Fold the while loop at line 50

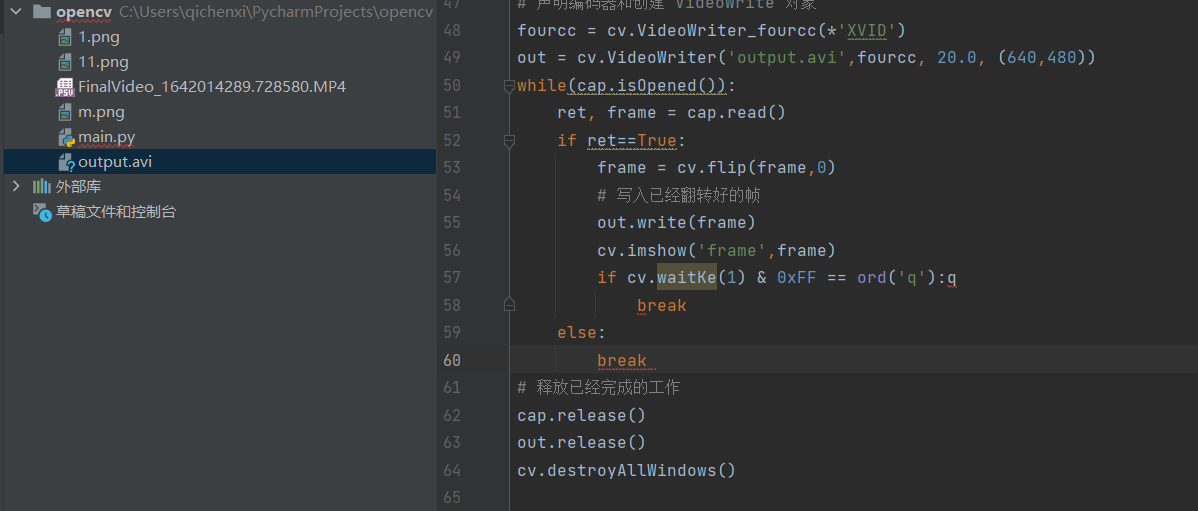509,86
